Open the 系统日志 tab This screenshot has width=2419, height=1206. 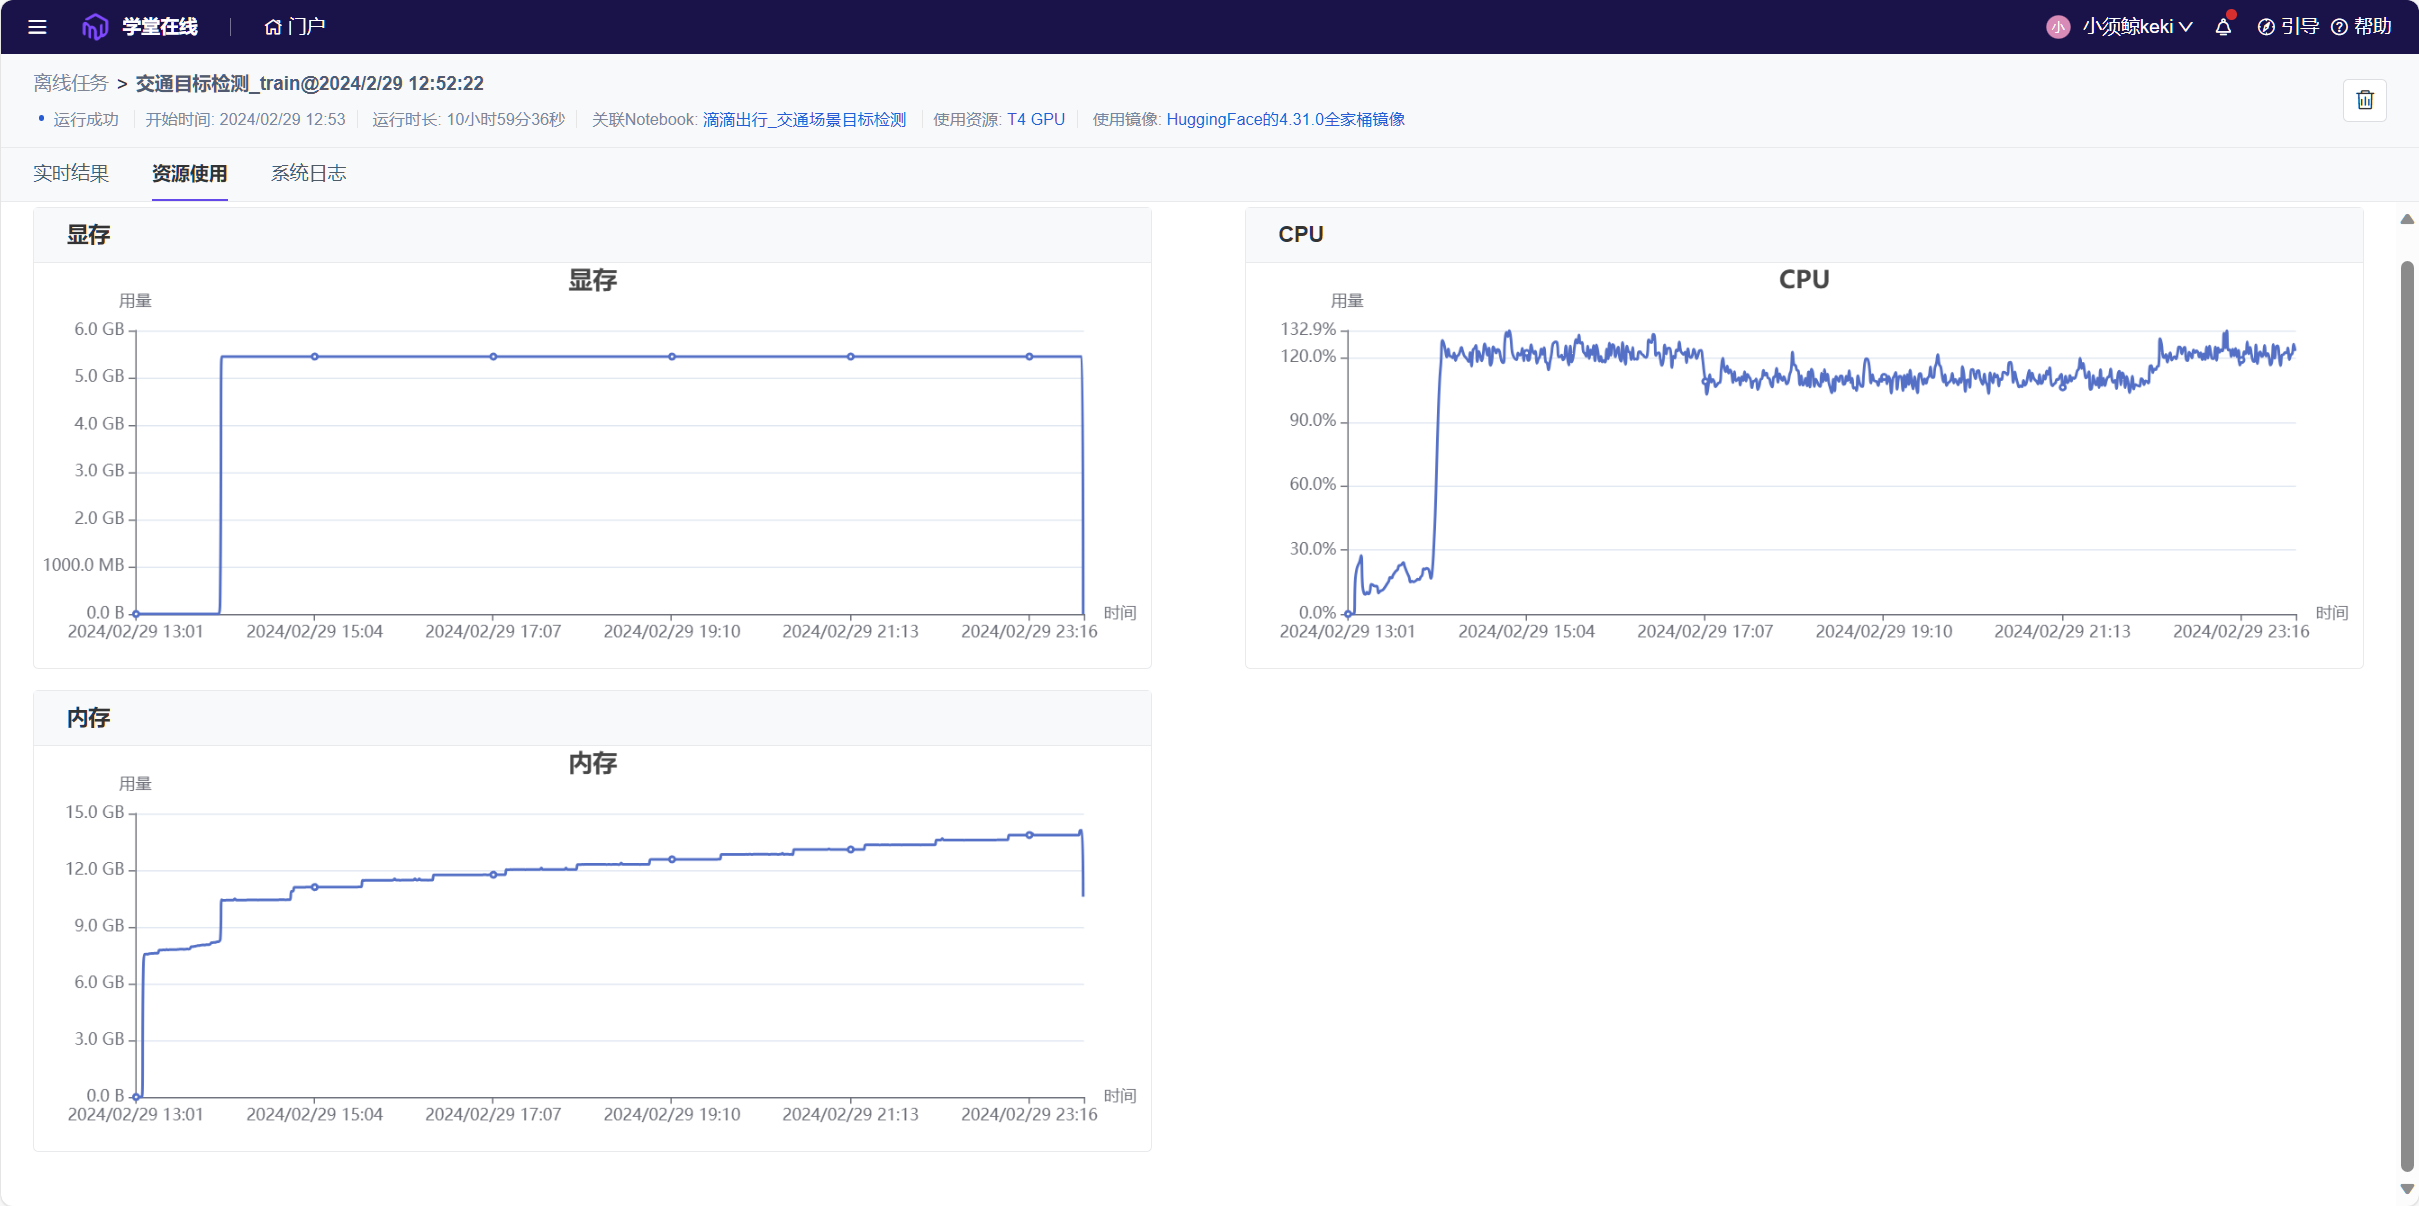(308, 174)
